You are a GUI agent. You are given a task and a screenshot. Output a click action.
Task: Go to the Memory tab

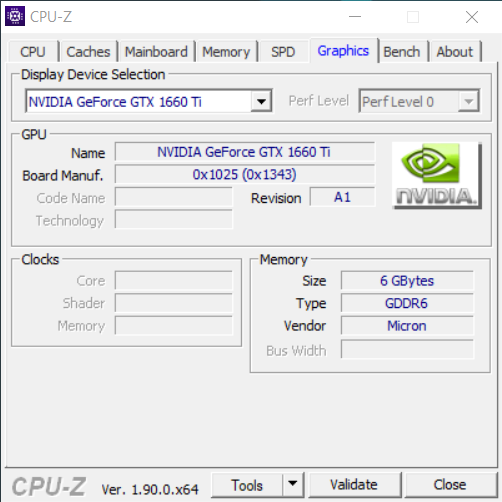pos(226,52)
